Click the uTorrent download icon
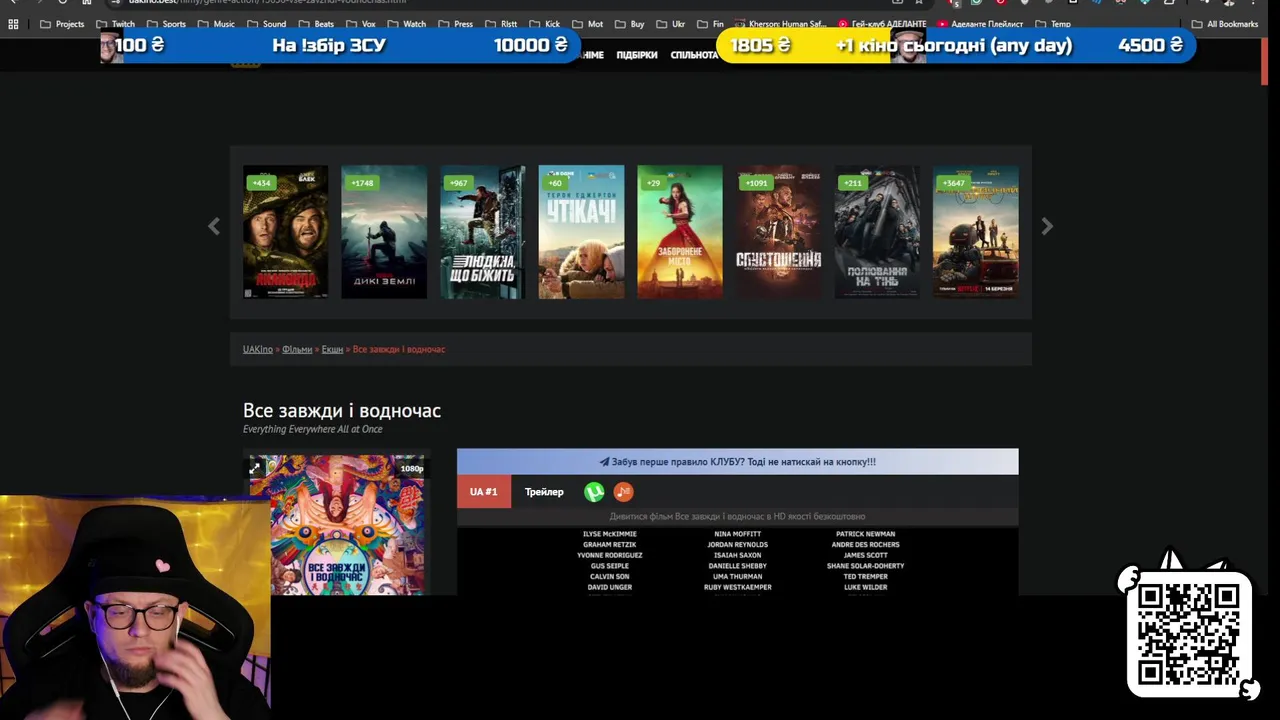The width and height of the screenshot is (1280, 720). (594, 492)
